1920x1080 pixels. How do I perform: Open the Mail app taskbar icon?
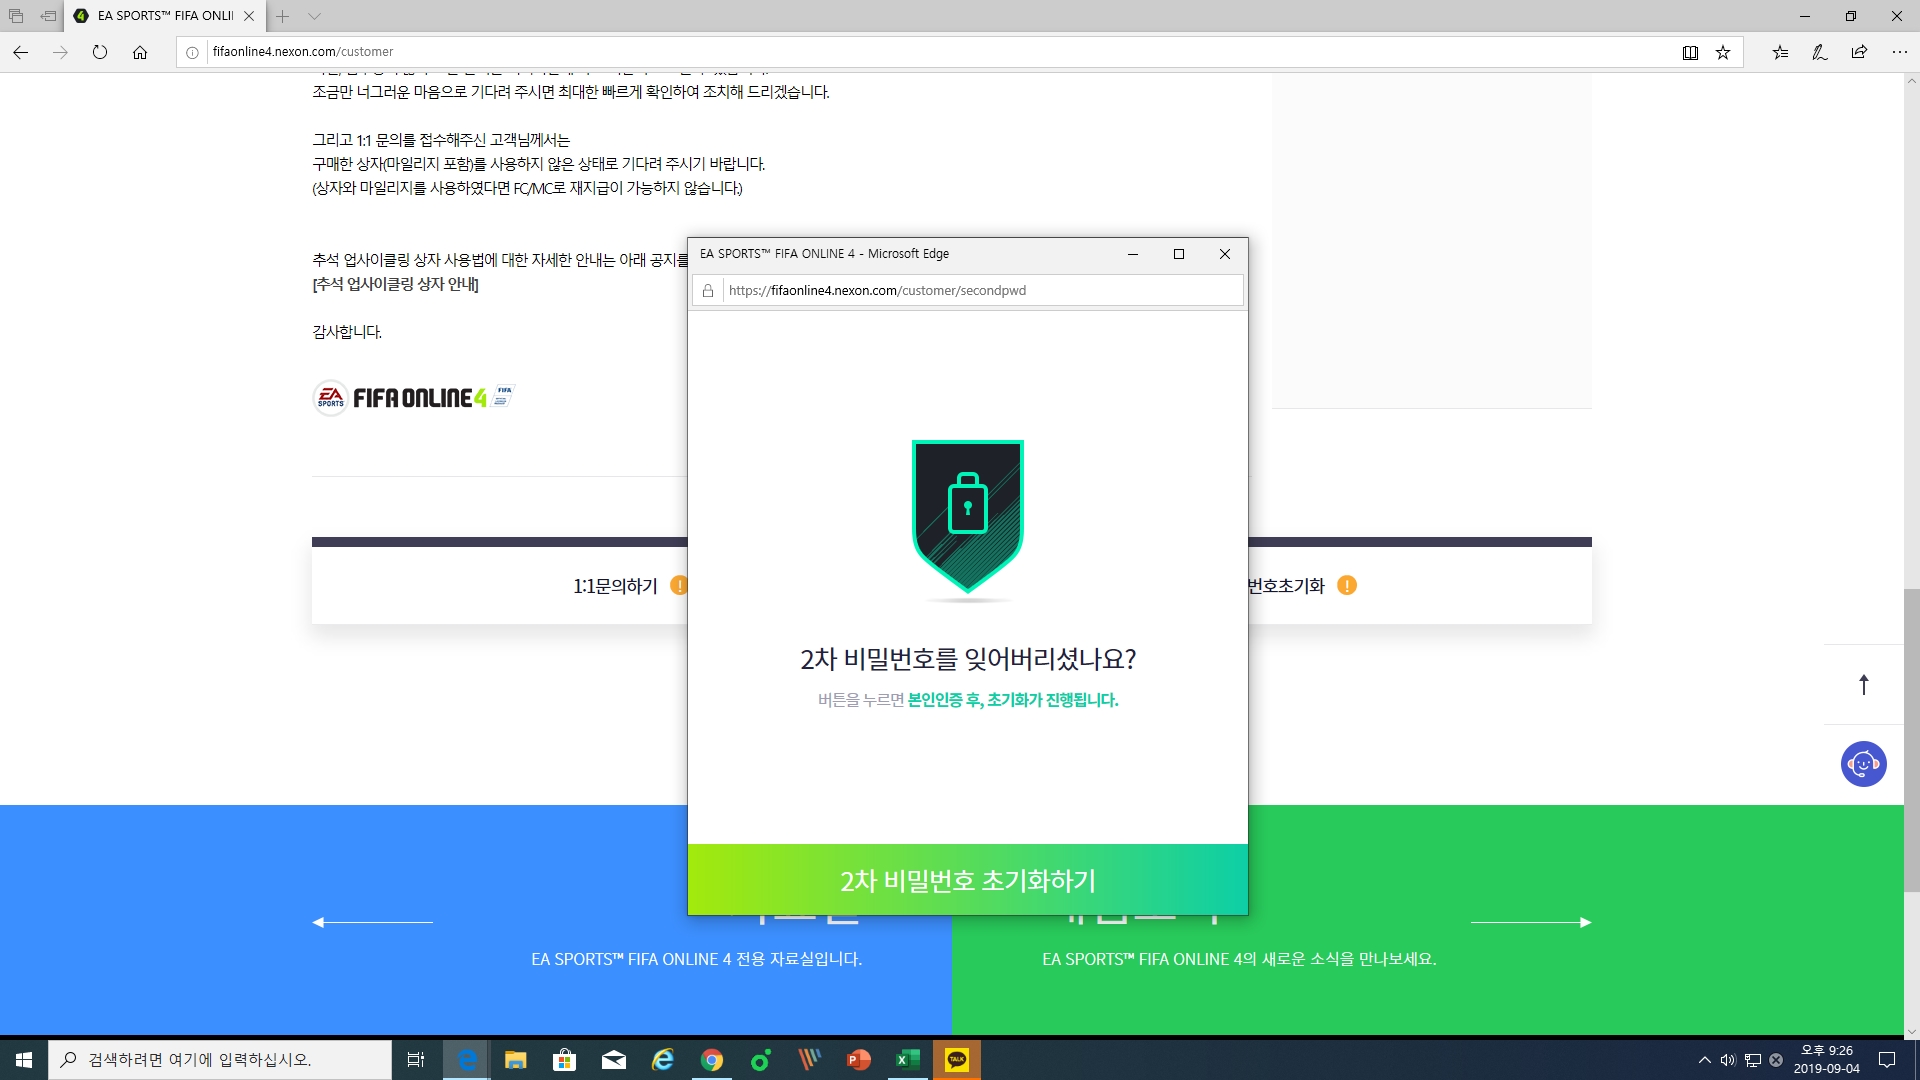(613, 1060)
